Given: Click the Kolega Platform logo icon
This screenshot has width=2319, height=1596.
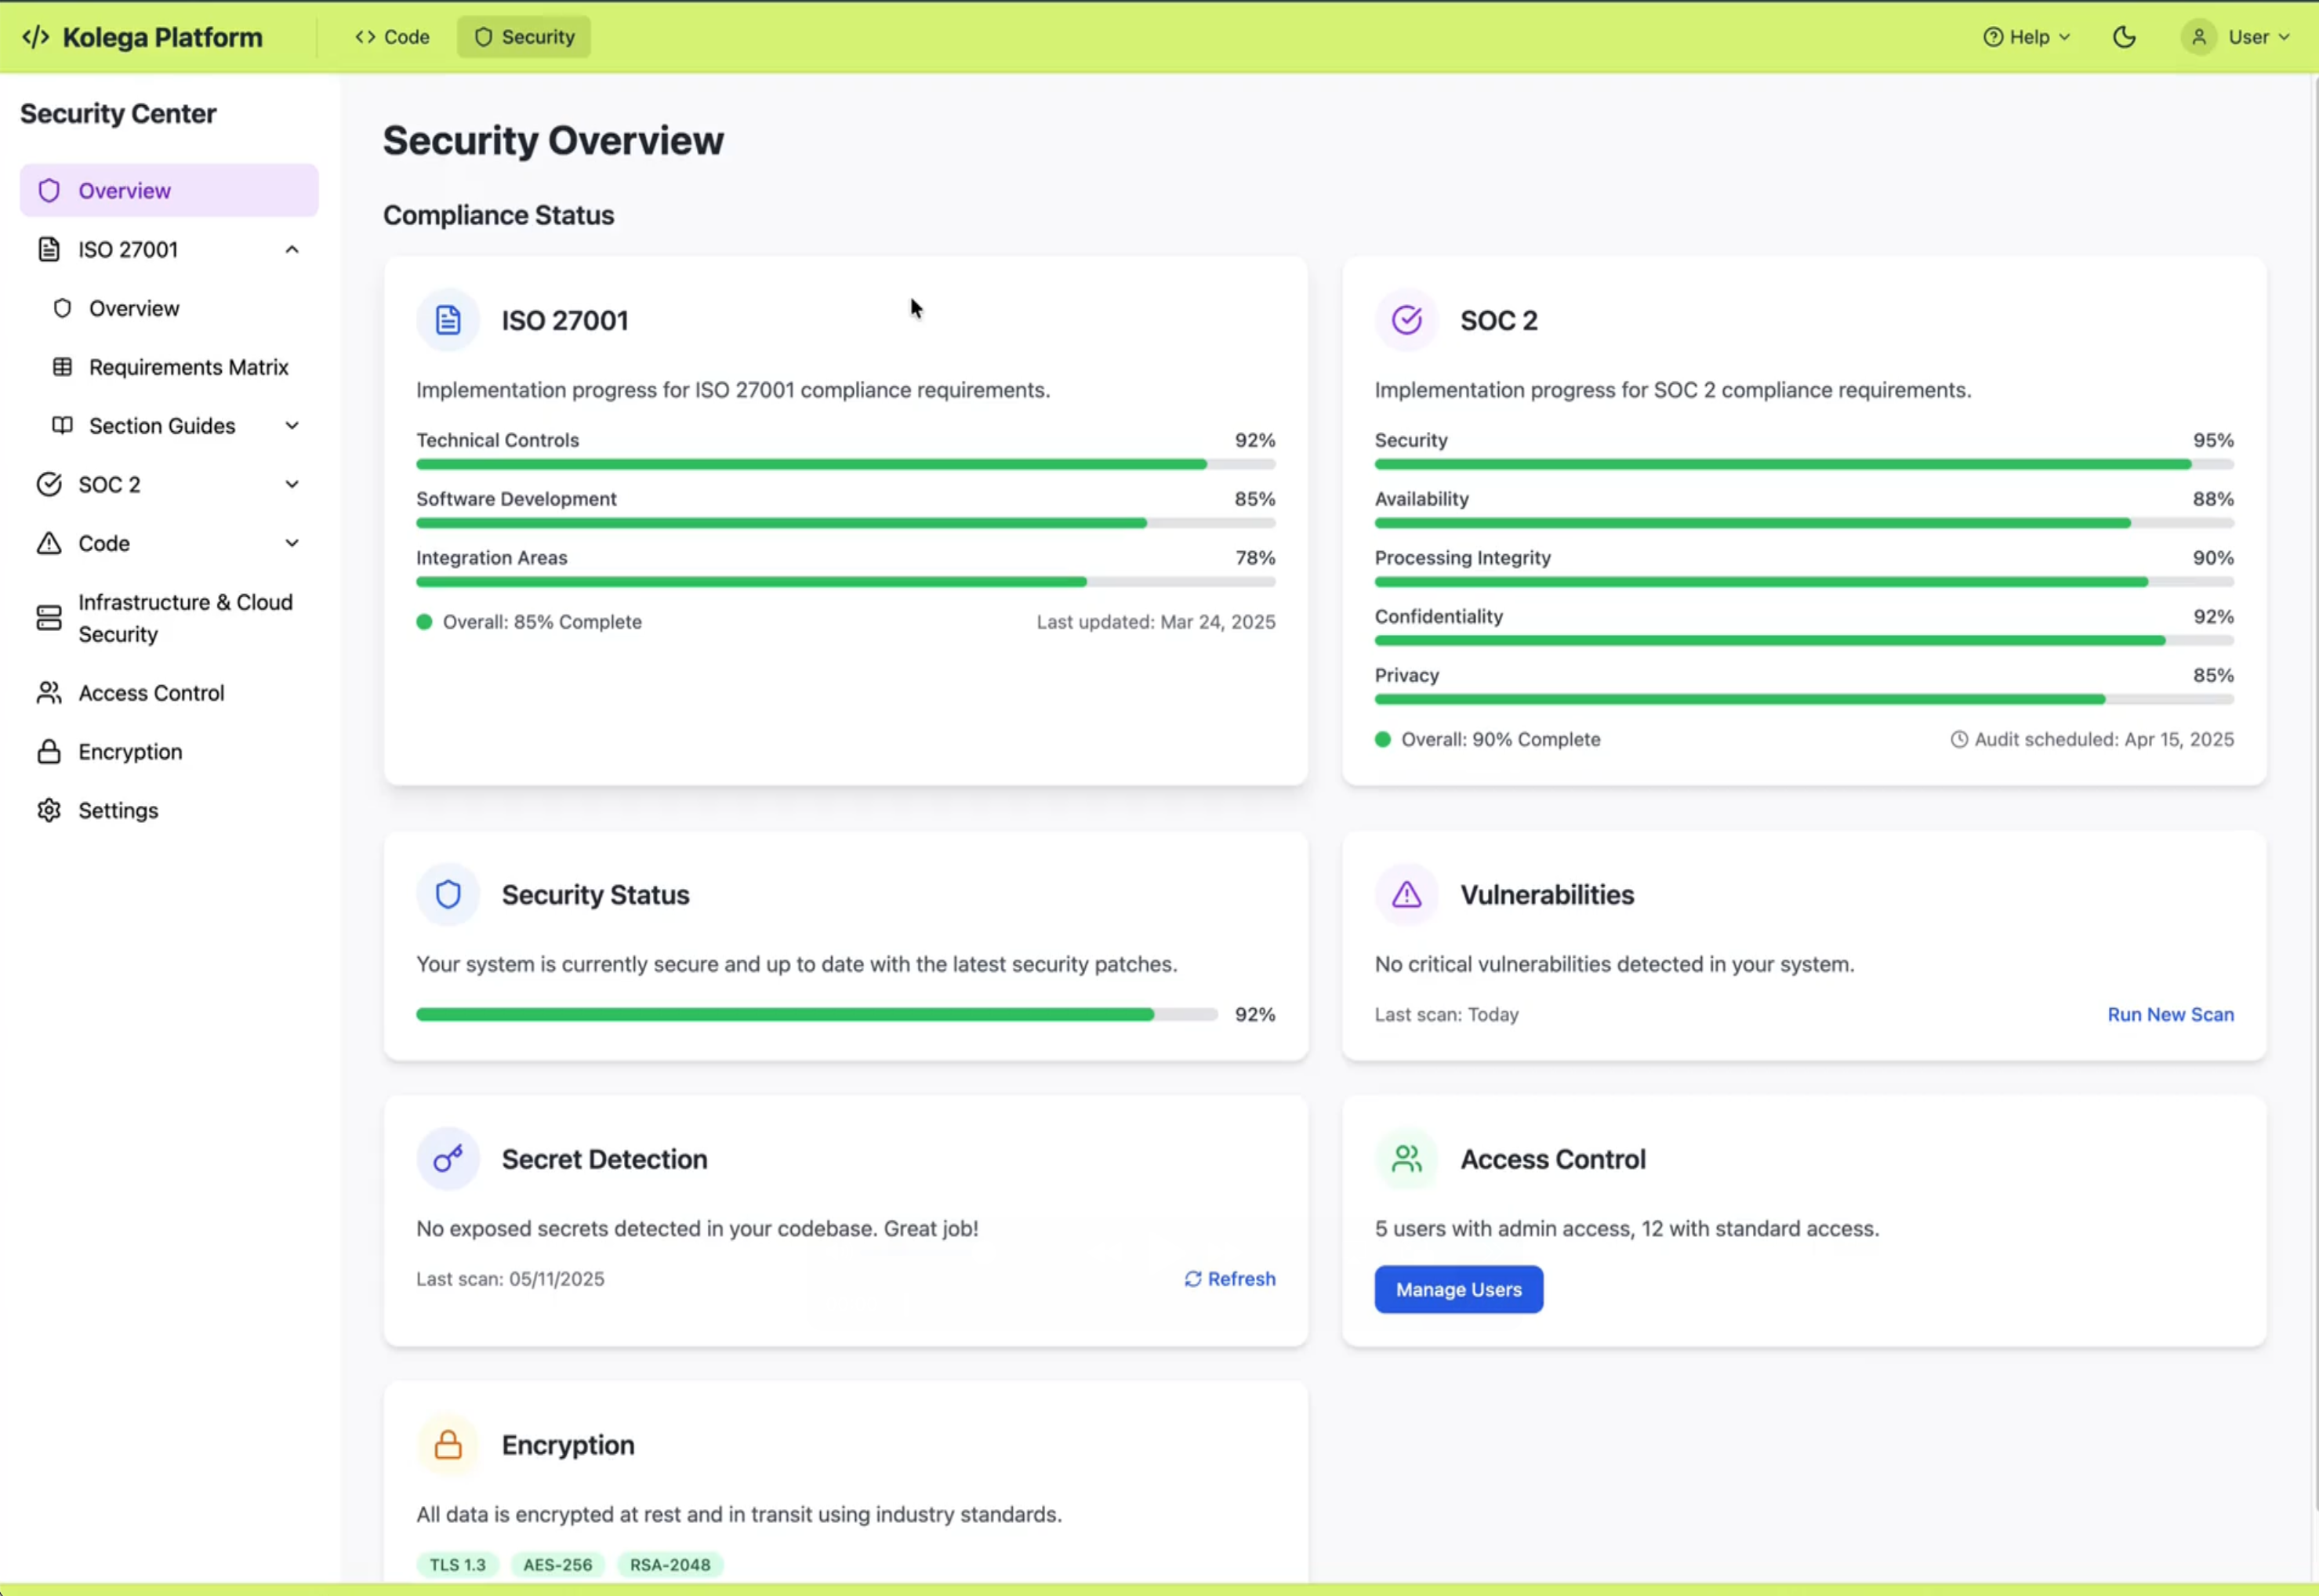Looking at the screenshot, I should click(x=36, y=37).
